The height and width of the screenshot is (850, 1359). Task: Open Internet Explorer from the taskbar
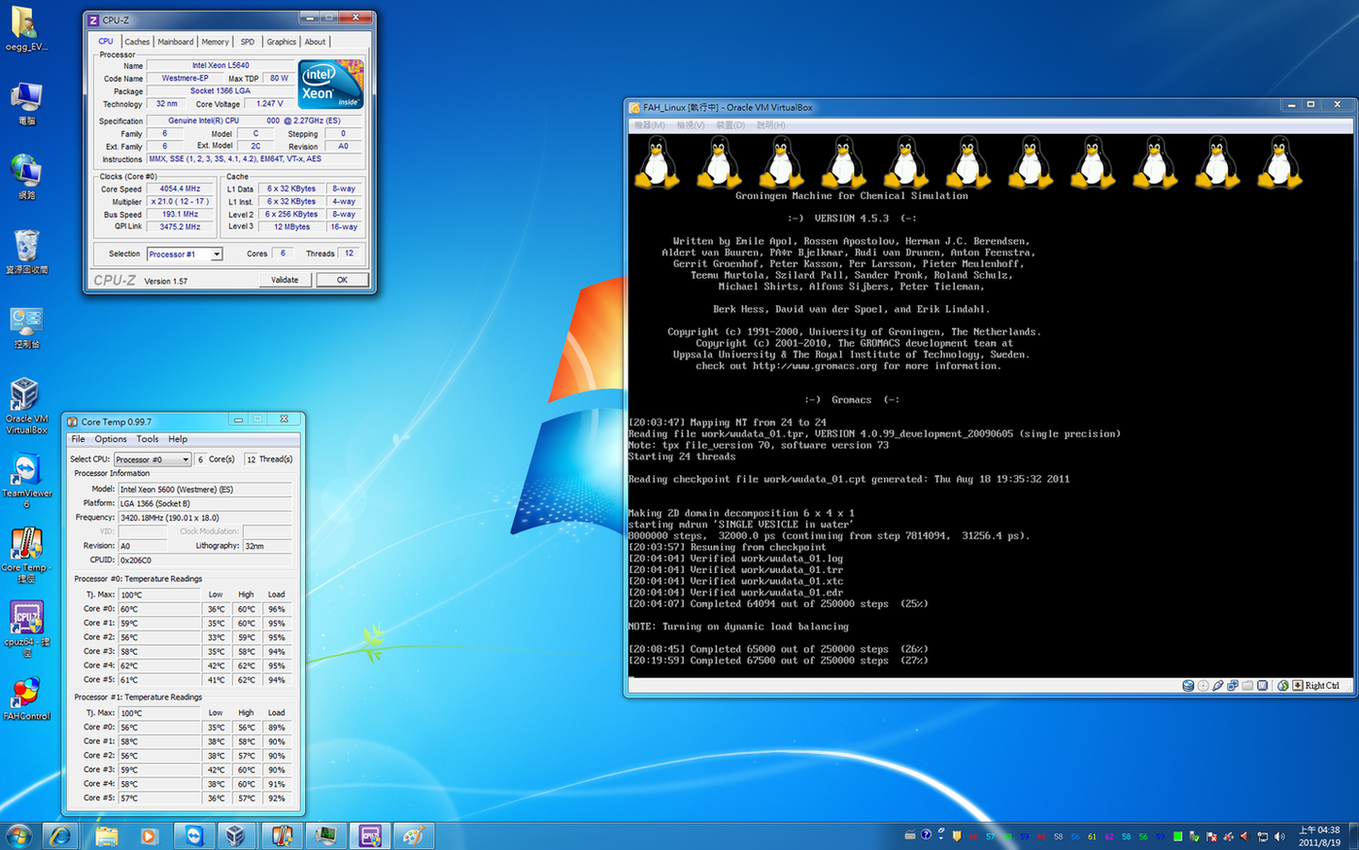60,836
